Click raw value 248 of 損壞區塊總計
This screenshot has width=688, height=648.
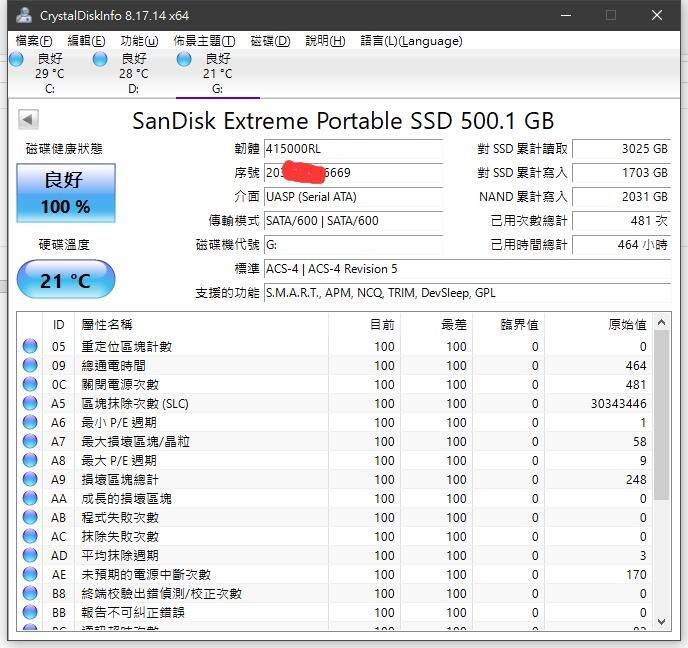tap(636, 480)
